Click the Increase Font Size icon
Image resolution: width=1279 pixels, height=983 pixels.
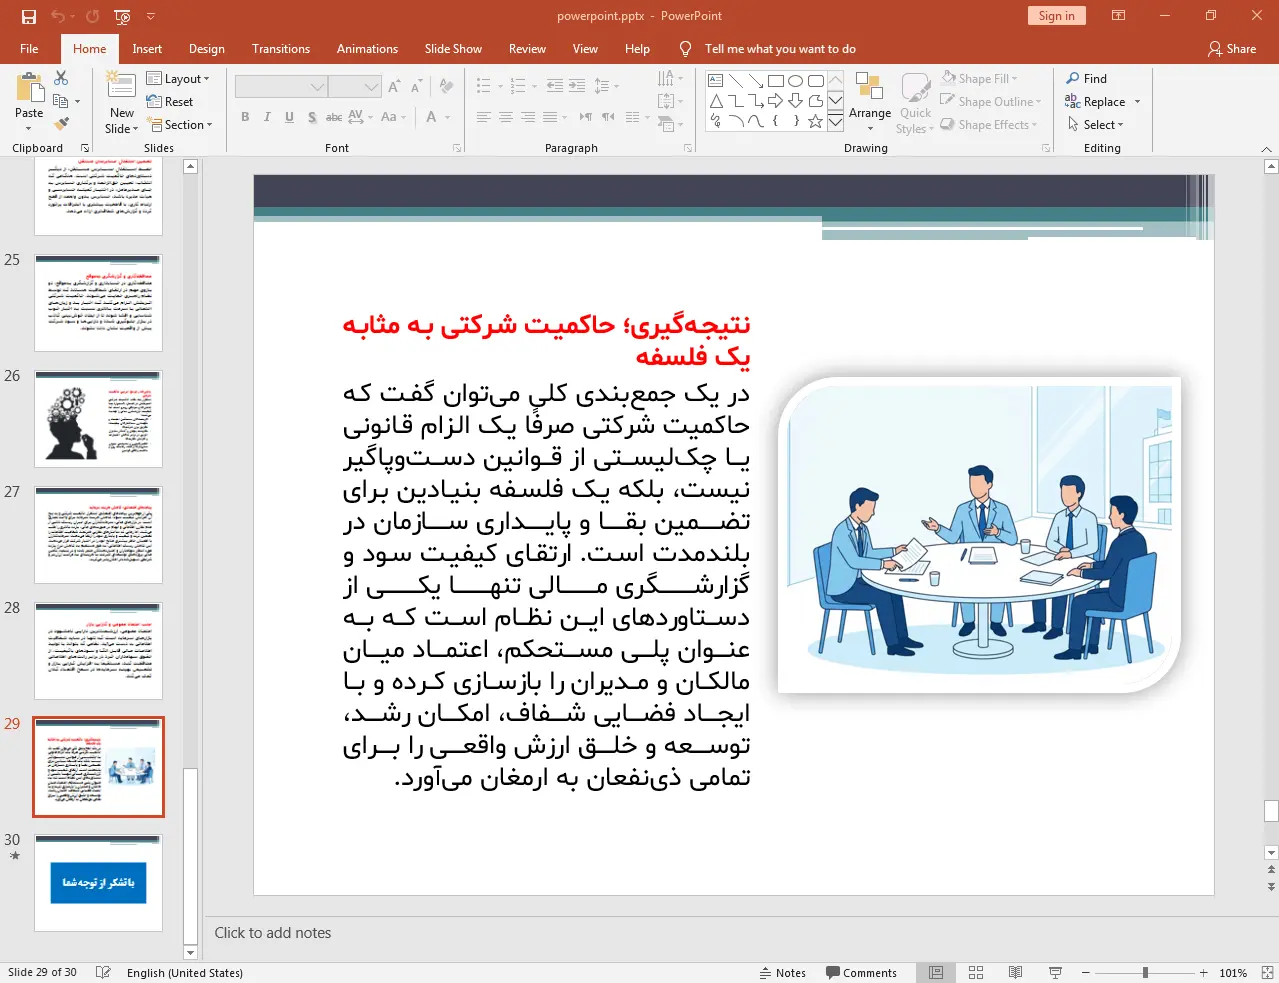[x=394, y=87]
